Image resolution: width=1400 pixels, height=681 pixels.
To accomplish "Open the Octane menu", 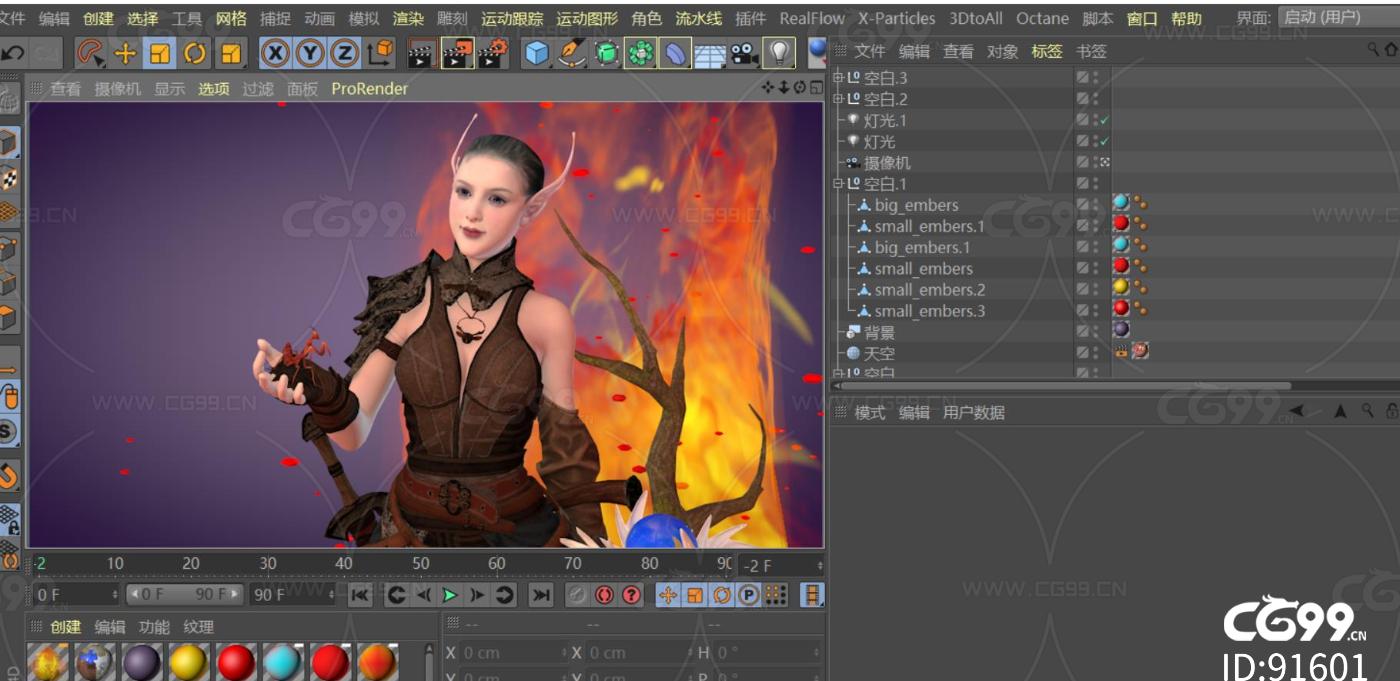I will tap(1042, 18).
